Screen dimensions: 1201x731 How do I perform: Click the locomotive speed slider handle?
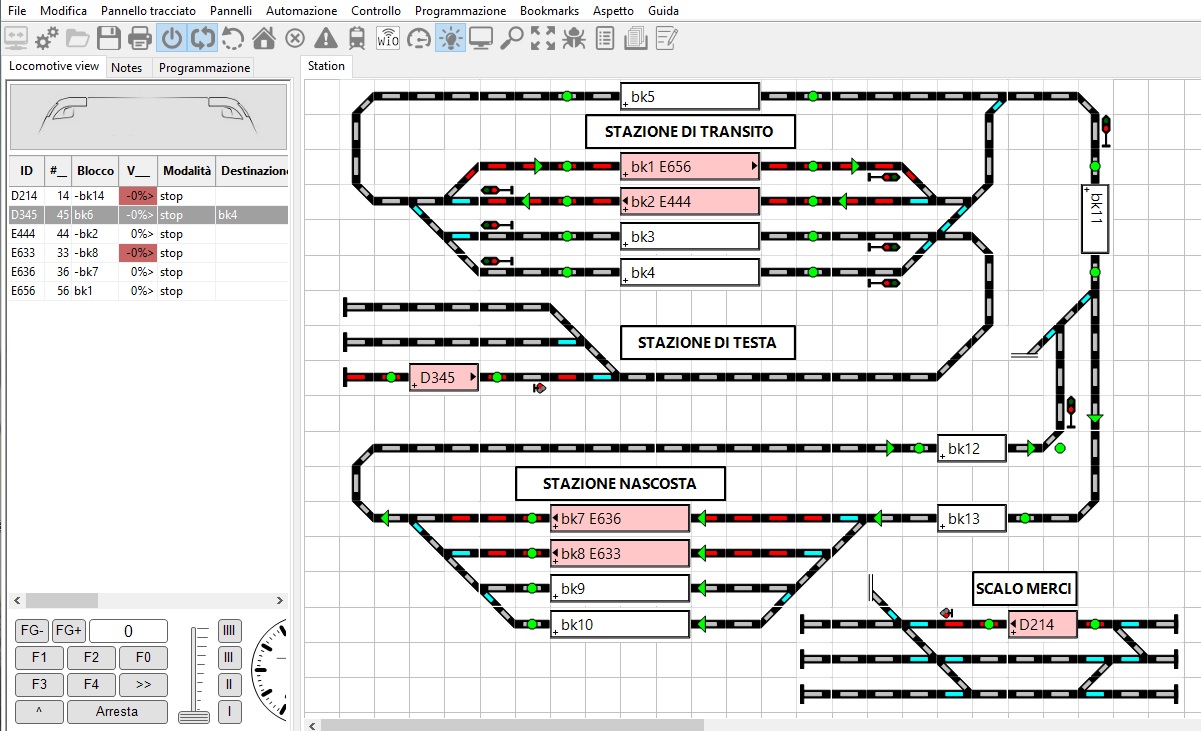tap(194, 716)
